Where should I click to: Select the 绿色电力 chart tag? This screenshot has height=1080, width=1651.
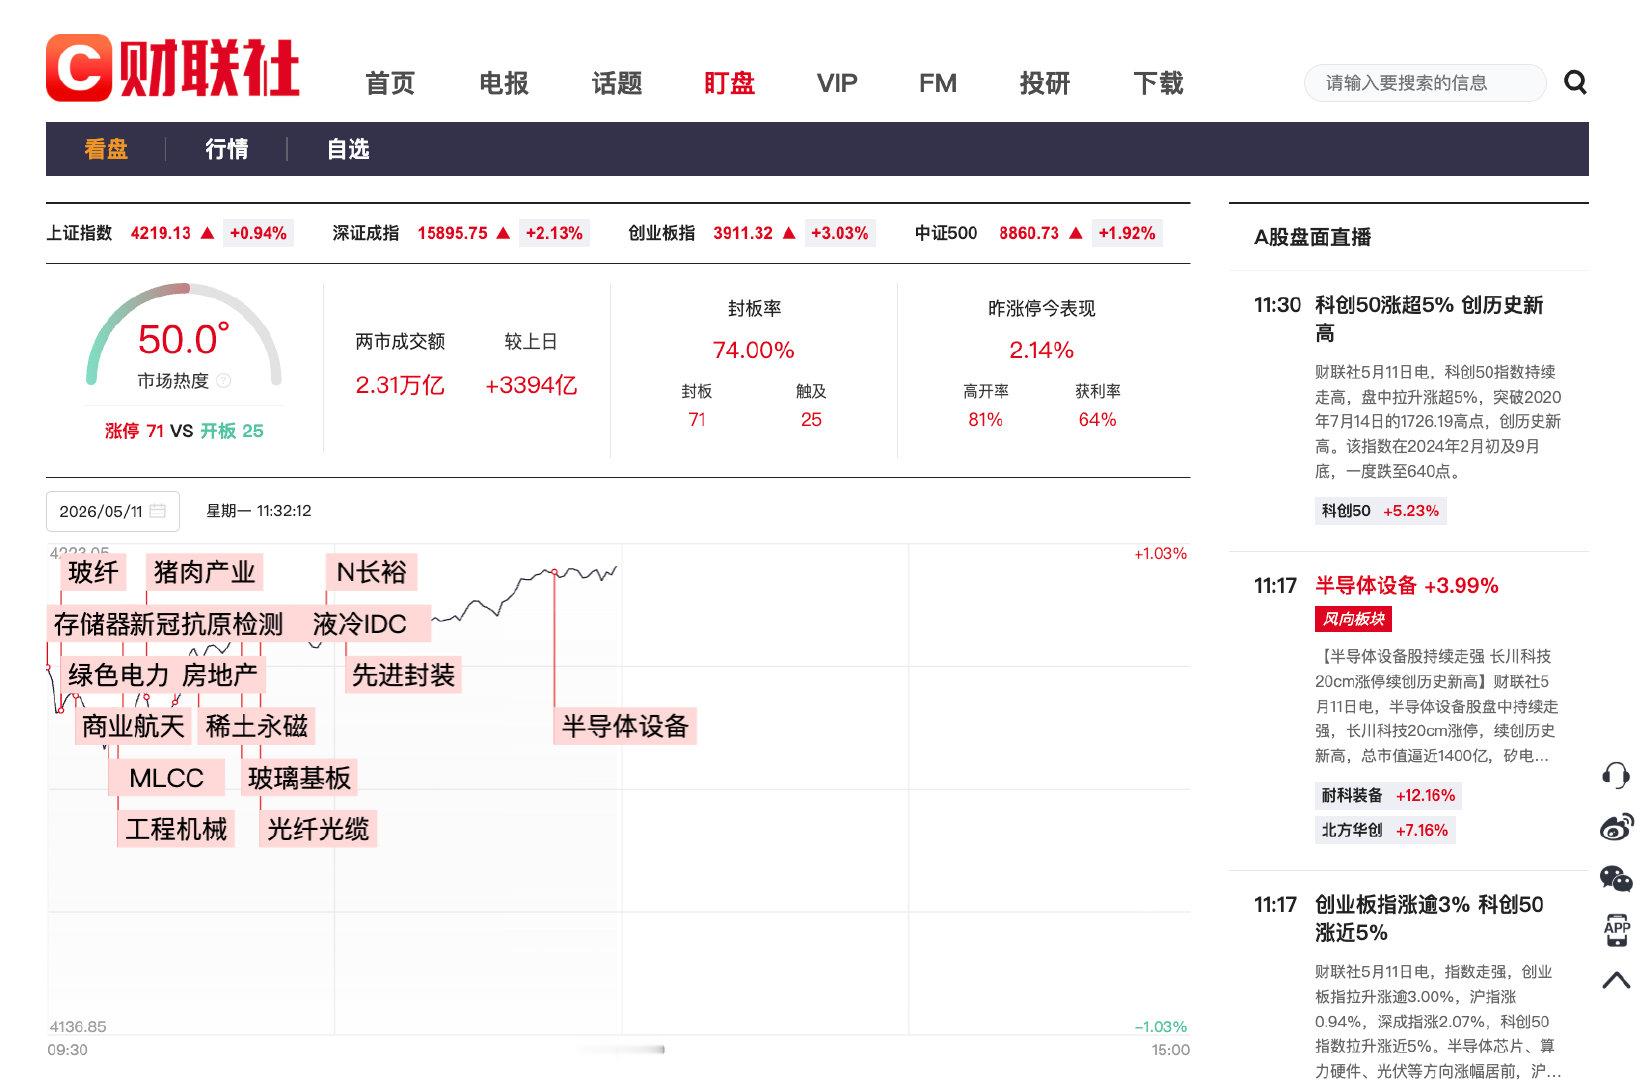click(x=118, y=675)
